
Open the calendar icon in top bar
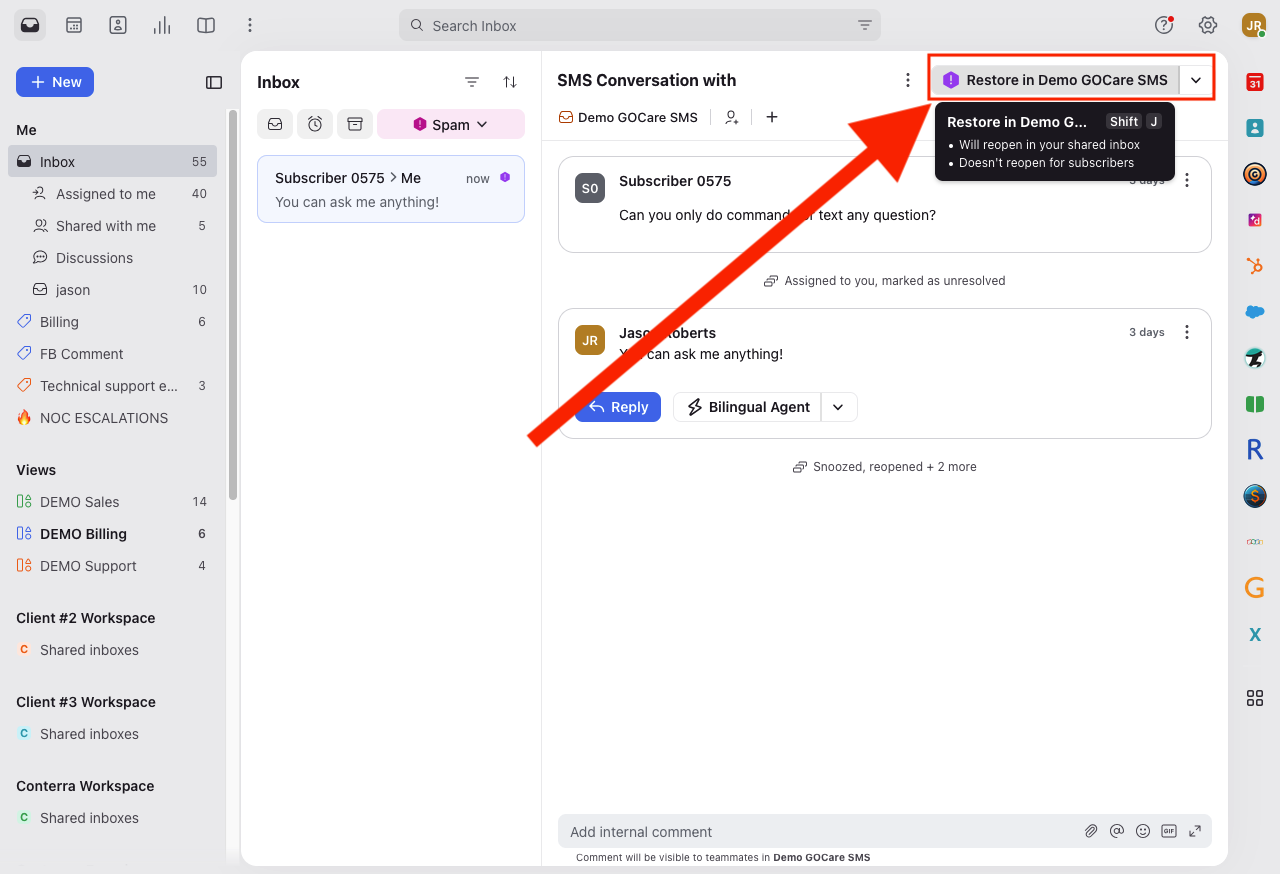click(x=74, y=25)
